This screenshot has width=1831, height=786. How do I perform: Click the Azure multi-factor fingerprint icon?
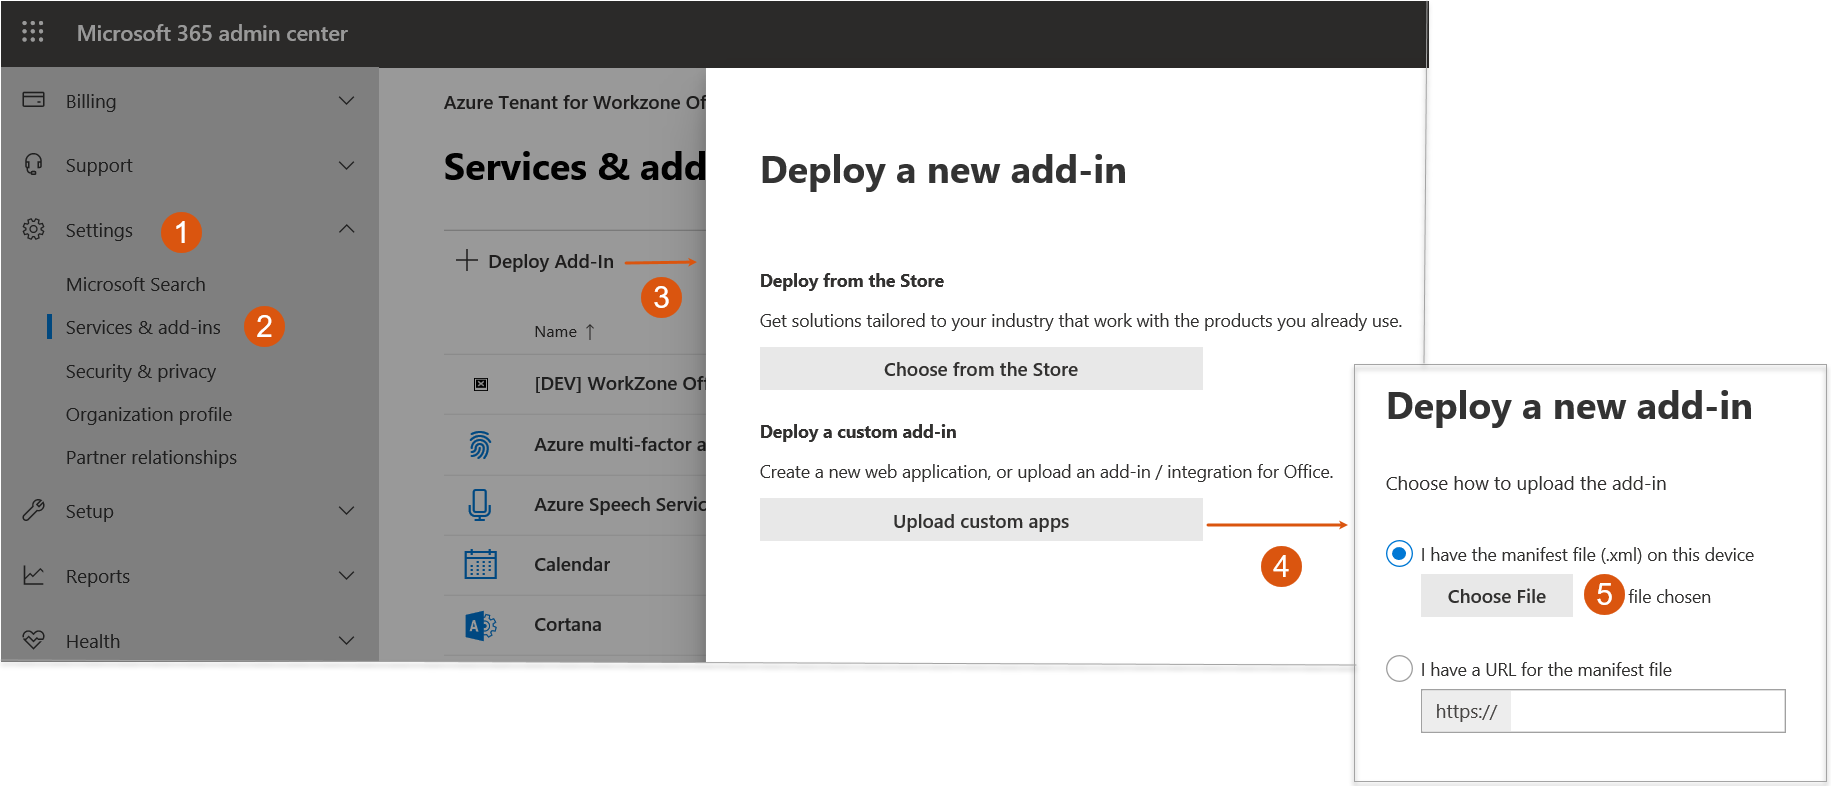click(480, 444)
